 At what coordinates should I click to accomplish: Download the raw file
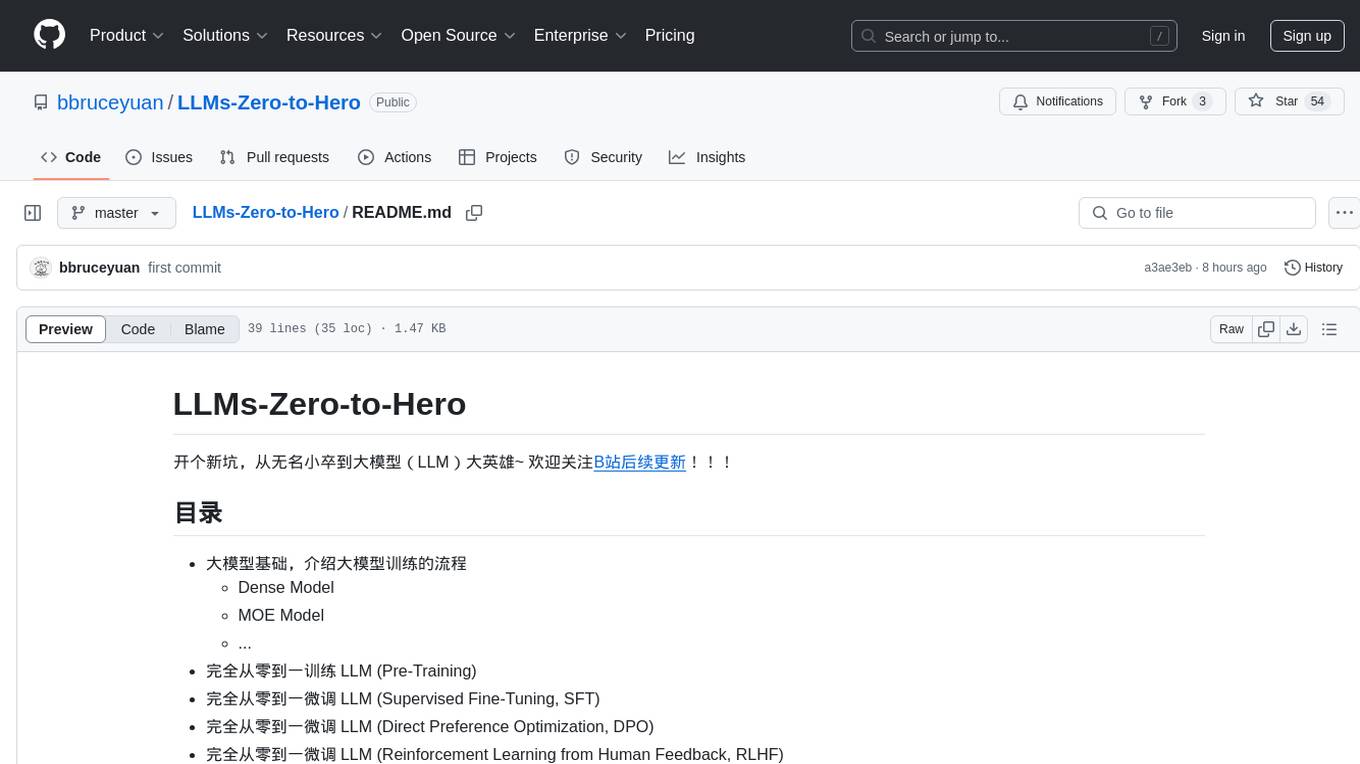tap(1294, 329)
